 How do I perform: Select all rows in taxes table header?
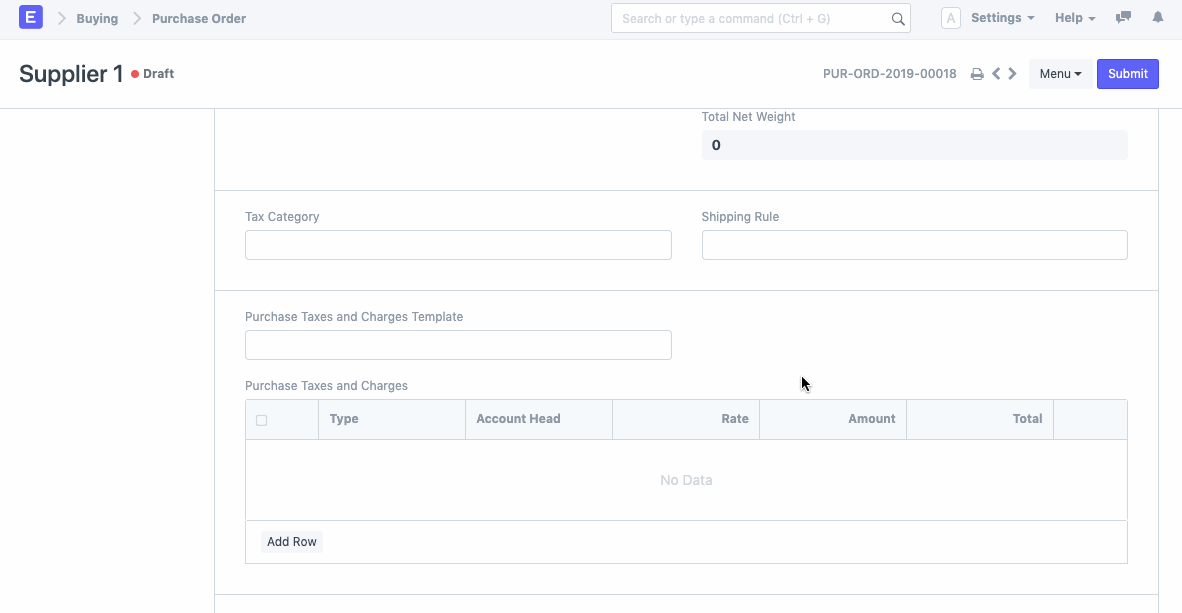[262, 420]
